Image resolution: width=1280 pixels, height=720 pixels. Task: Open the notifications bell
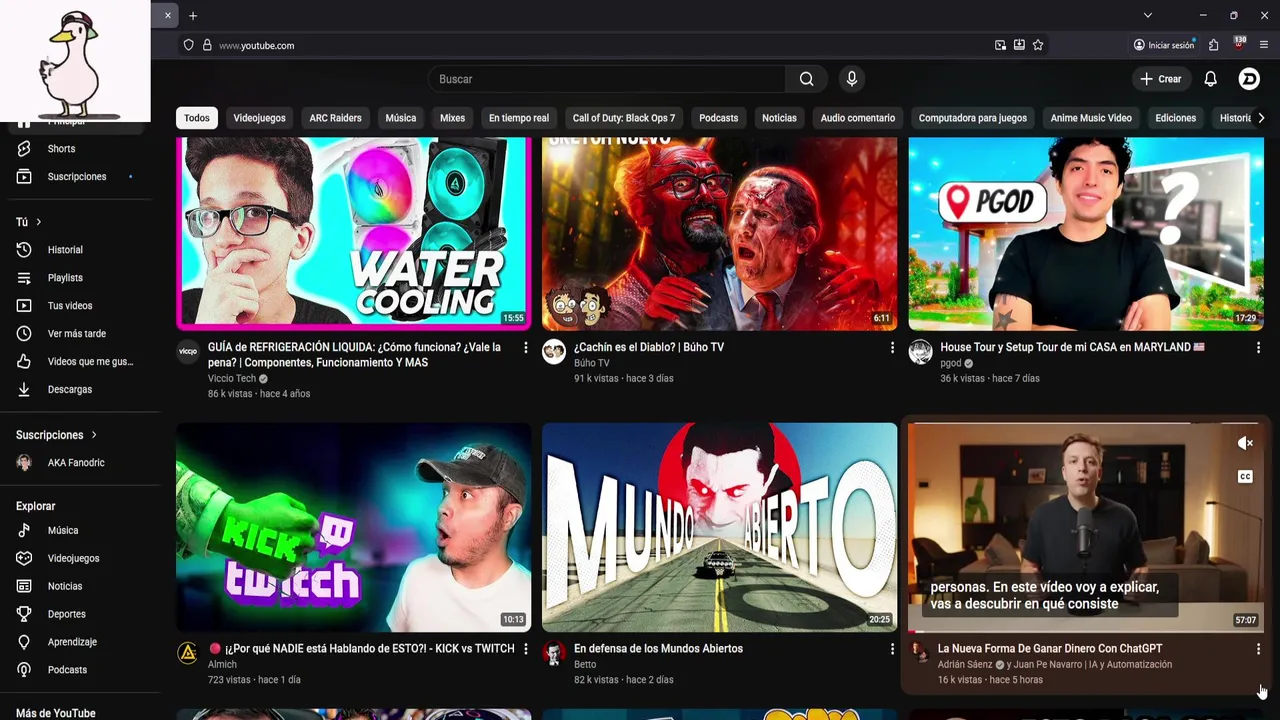pos(1211,79)
